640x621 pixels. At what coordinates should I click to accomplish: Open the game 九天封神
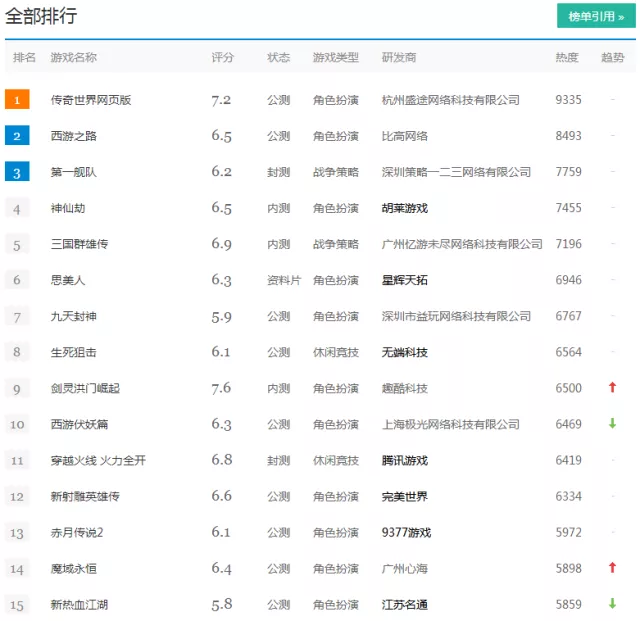(x=73, y=316)
